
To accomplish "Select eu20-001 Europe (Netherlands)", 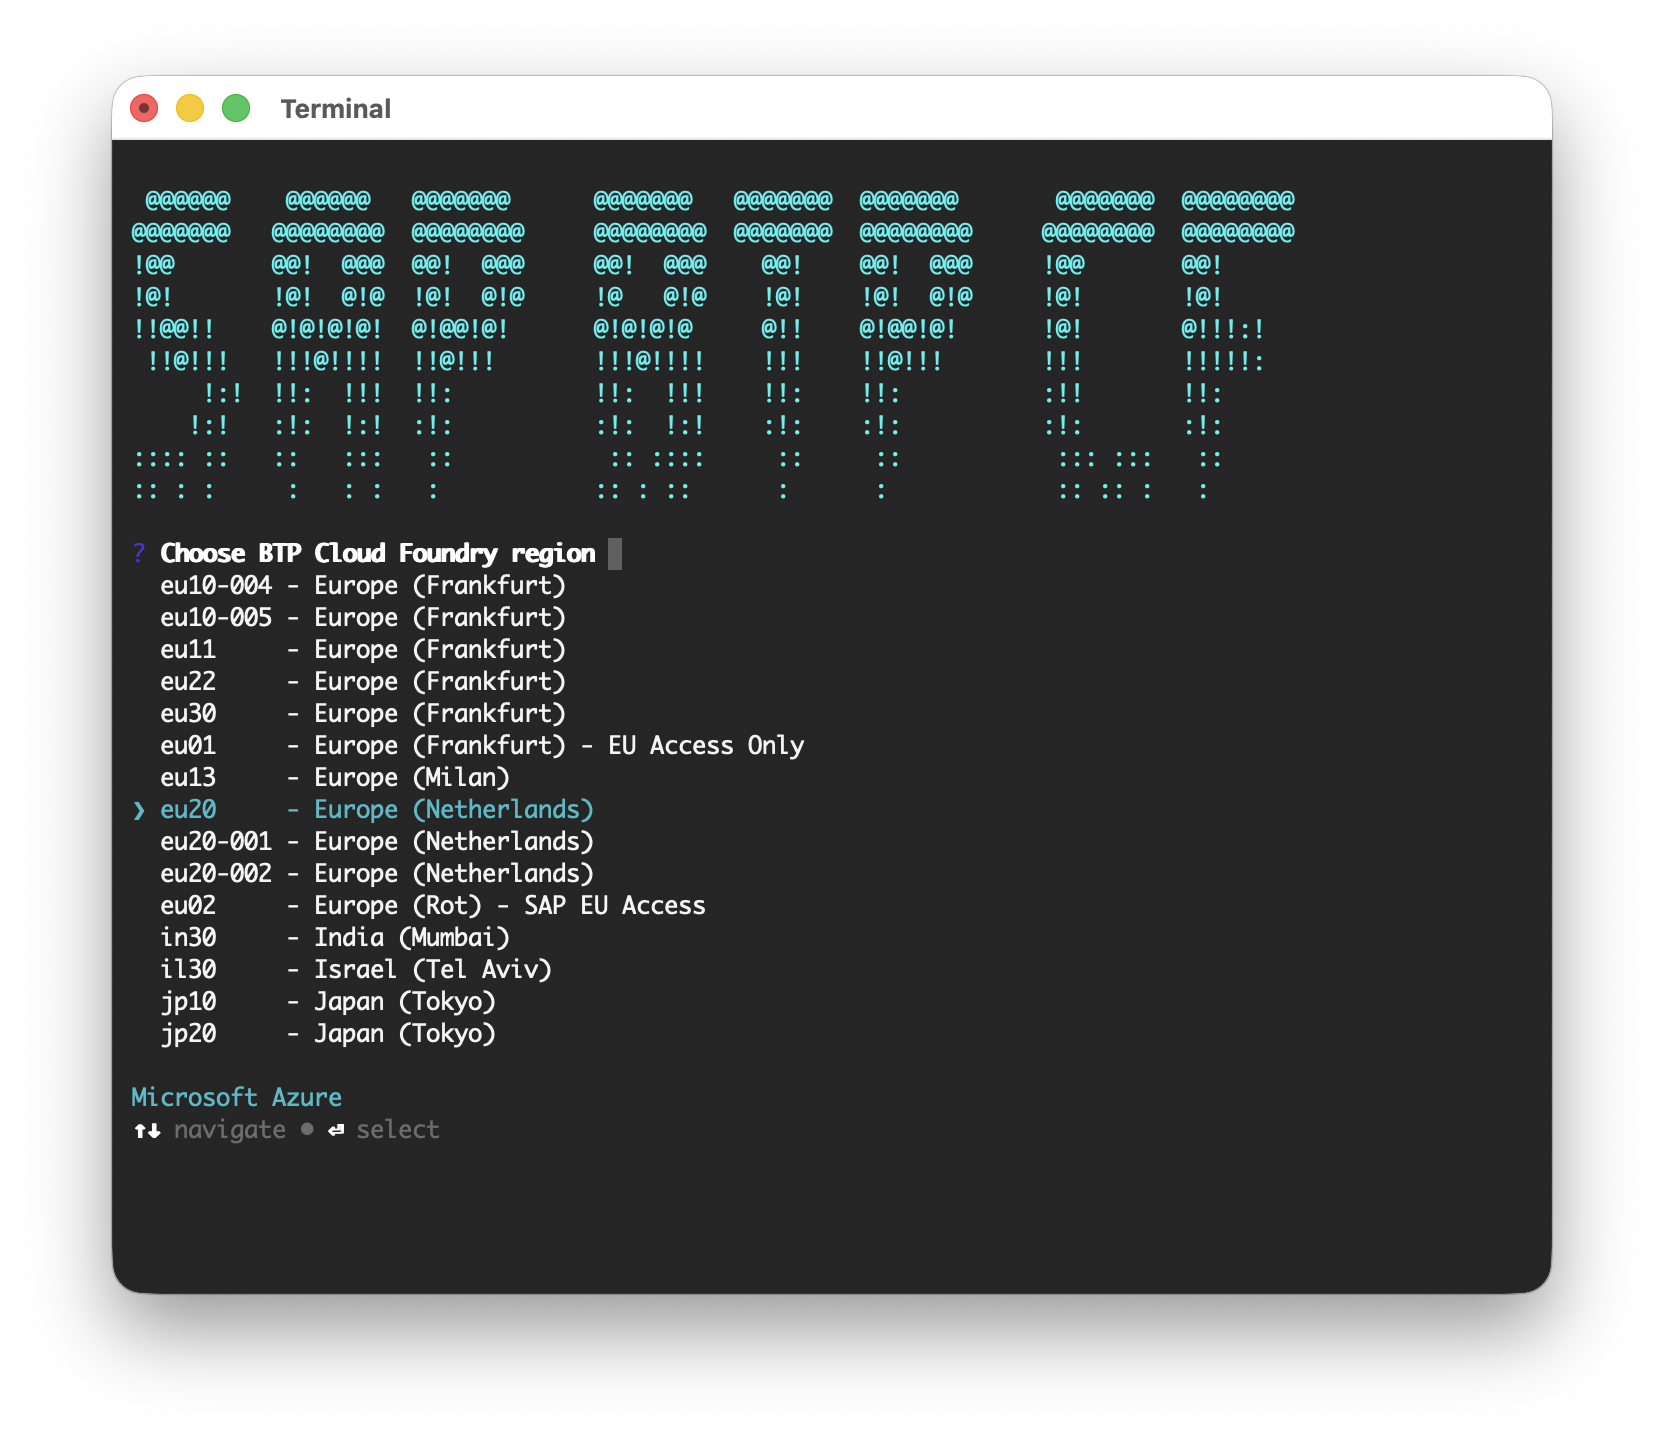I will (377, 842).
